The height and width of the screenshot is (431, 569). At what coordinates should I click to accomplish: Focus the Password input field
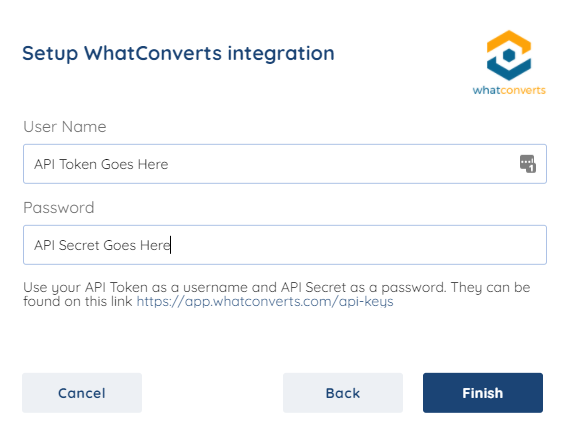click(x=285, y=245)
